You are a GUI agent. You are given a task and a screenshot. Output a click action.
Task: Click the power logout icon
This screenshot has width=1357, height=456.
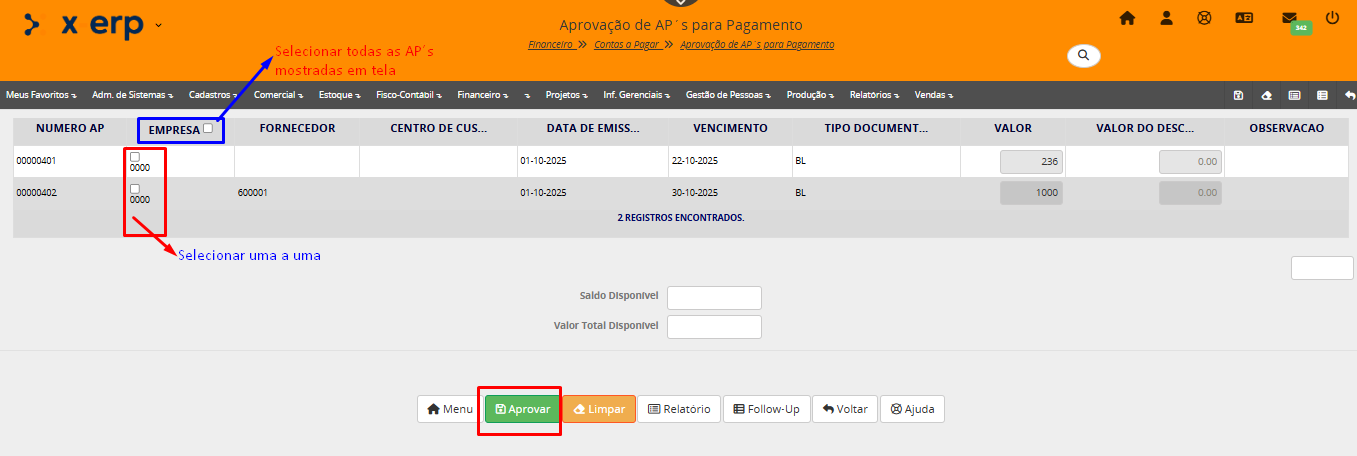(1332, 18)
